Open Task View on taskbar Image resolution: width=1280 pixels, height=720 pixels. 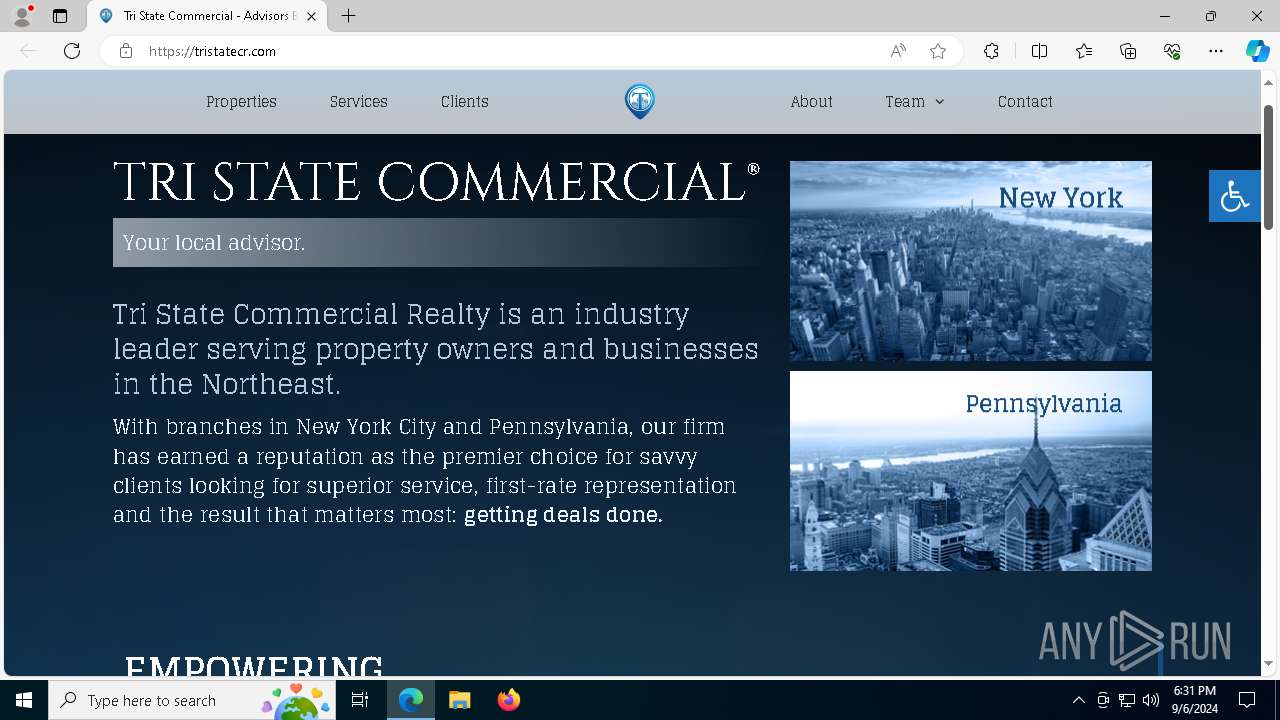[360, 700]
